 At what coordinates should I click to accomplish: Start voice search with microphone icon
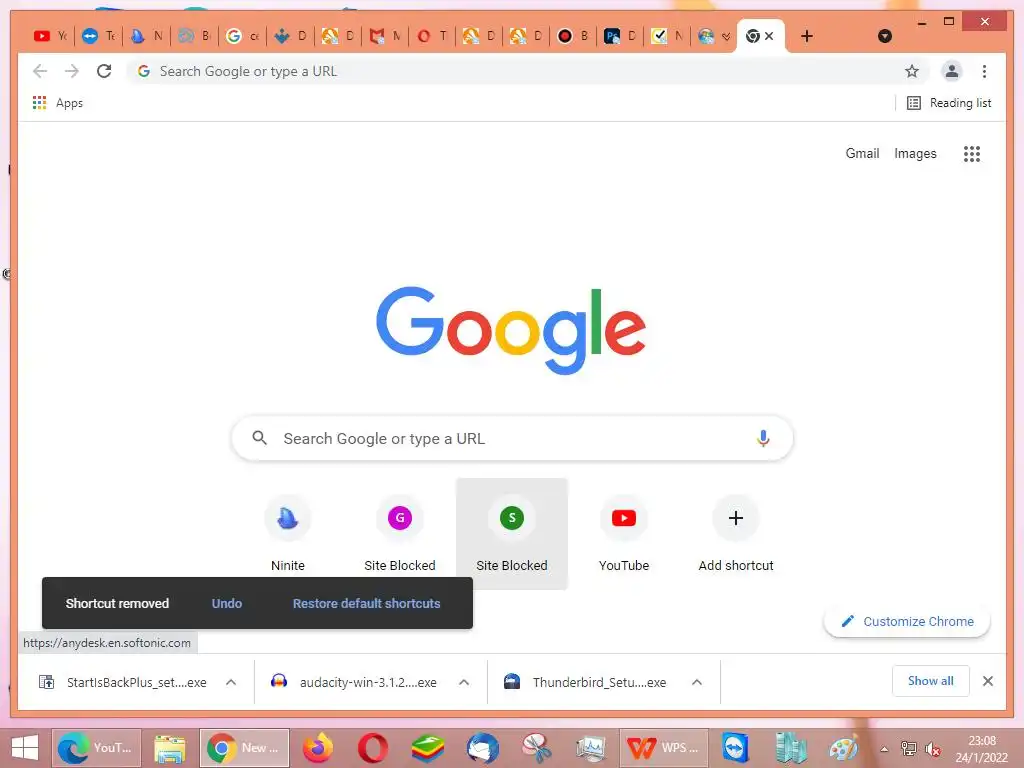[x=763, y=438]
